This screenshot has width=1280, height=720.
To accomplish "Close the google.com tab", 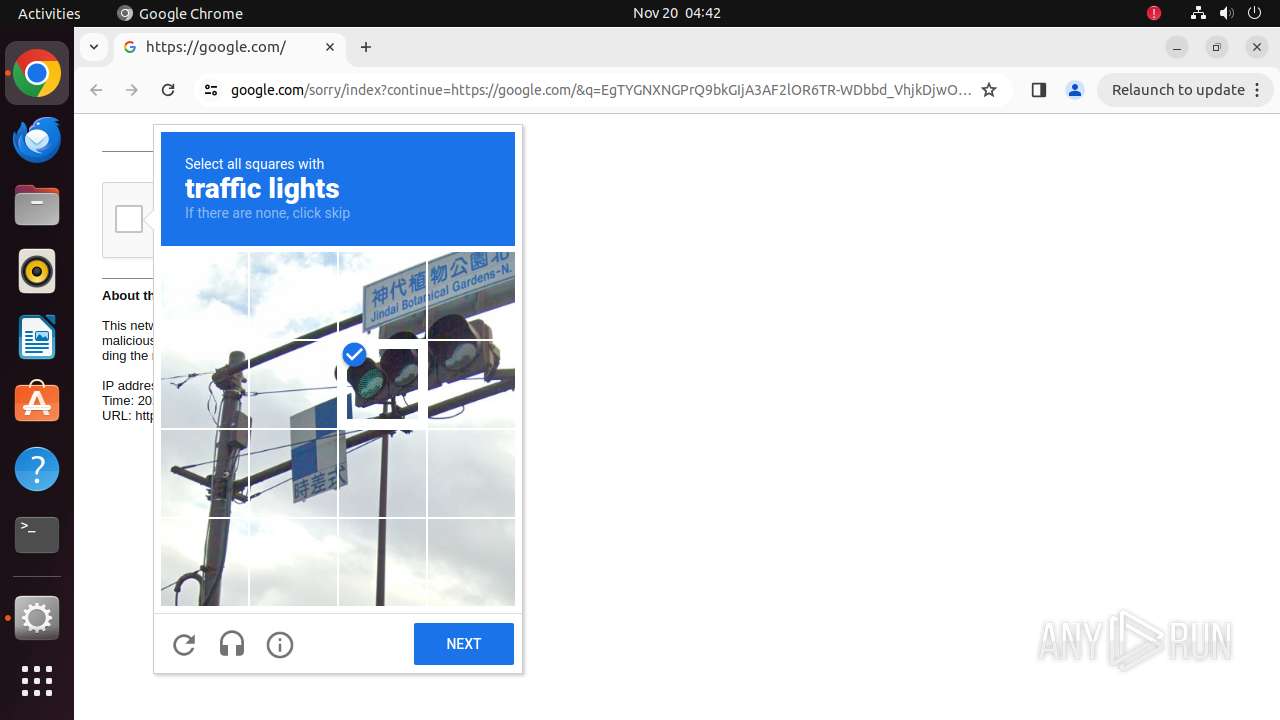I will [x=330, y=47].
